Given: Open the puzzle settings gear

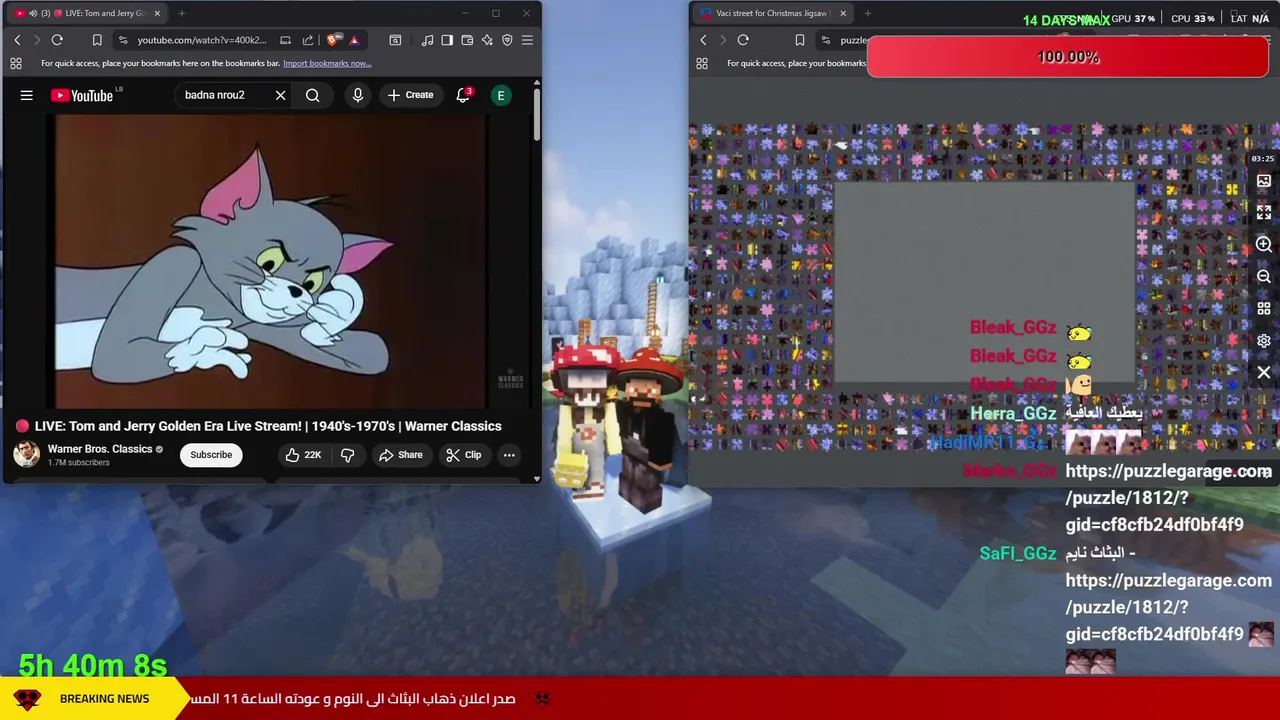Looking at the screenshot, I should tap(1264, 341).
